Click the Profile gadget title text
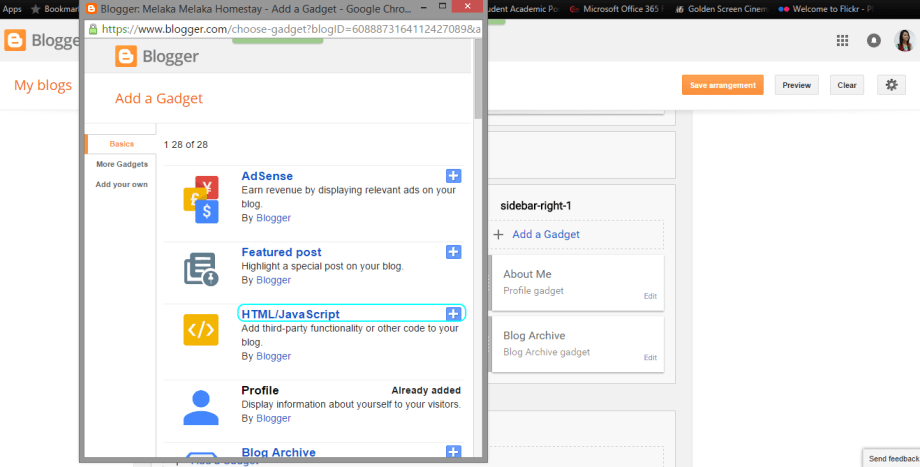 260,390
